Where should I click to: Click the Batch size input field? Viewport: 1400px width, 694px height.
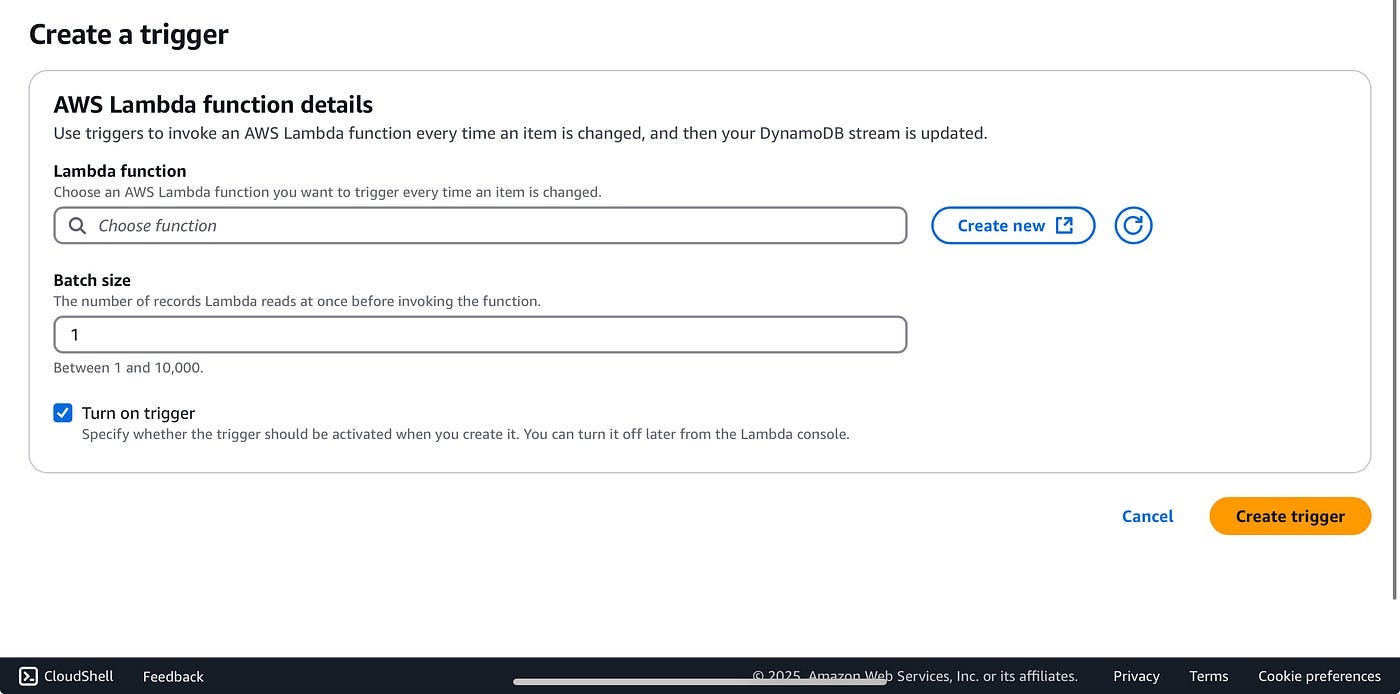point(480,334)
